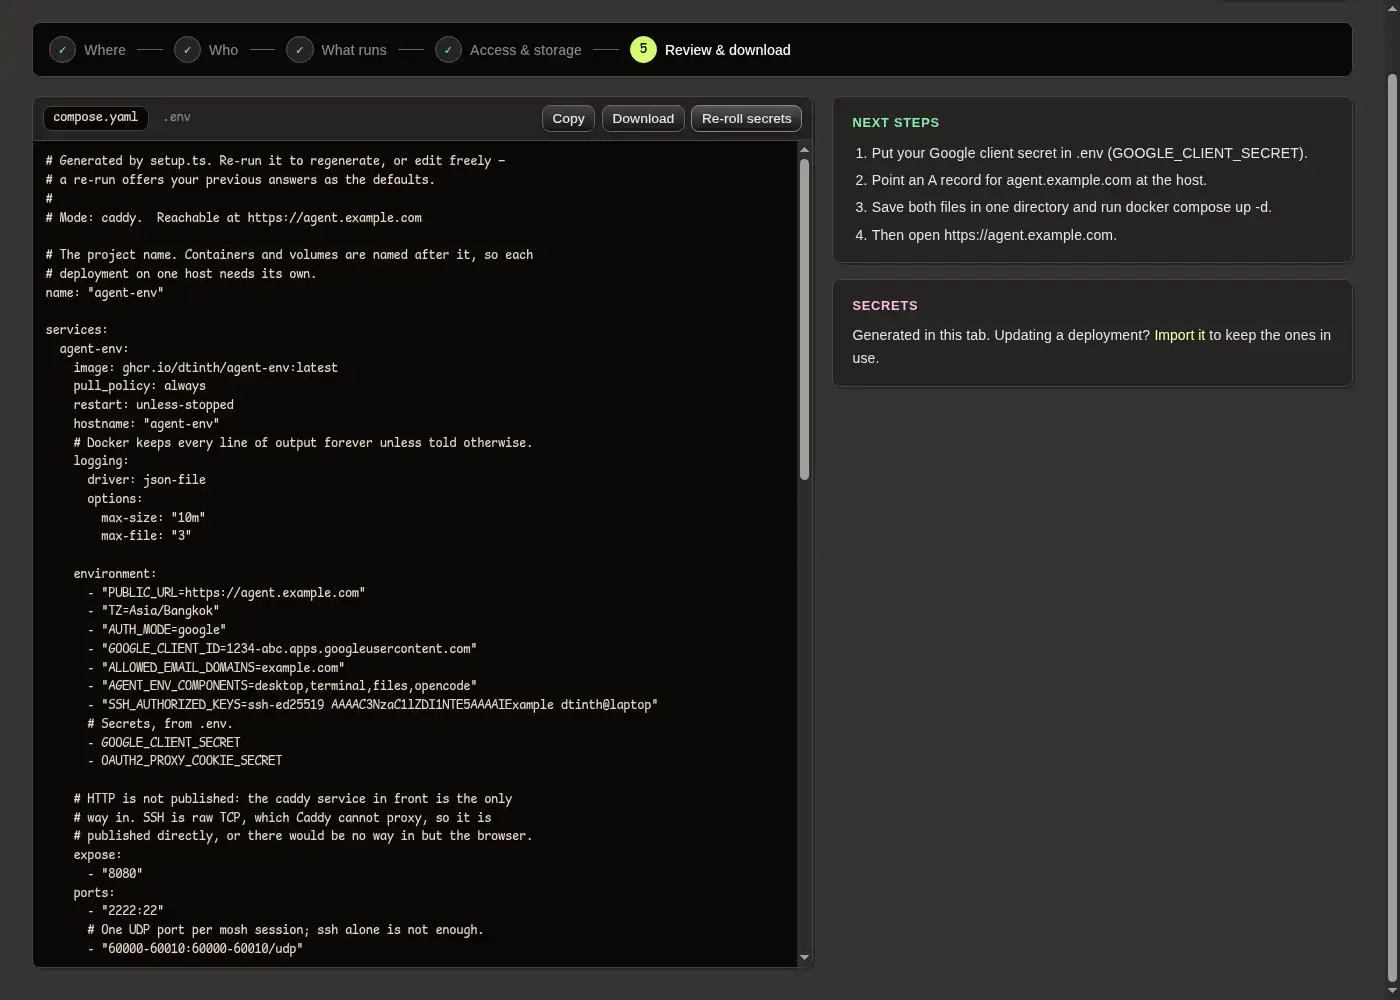Click the step about pointing an A record
This screenshot has height=1000, width=1400.
(1039, 180)
